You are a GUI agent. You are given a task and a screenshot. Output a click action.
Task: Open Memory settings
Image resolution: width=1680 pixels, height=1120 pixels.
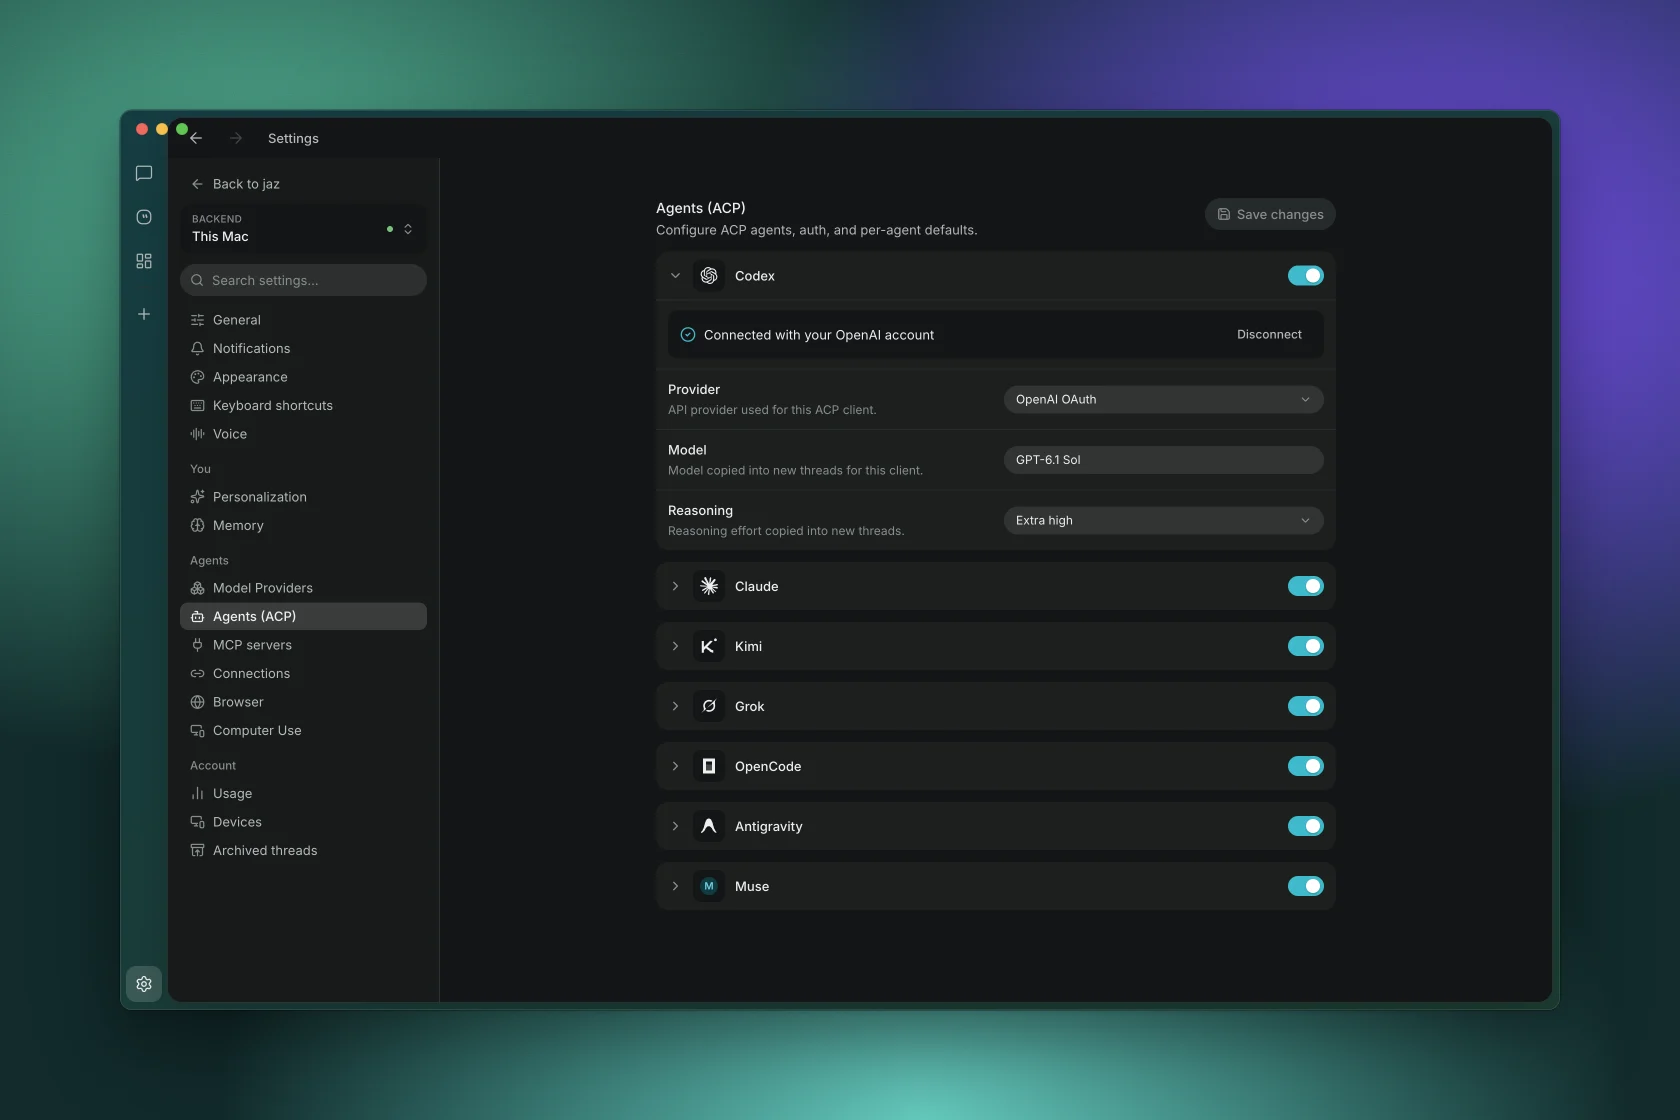(x=303, y=526)
